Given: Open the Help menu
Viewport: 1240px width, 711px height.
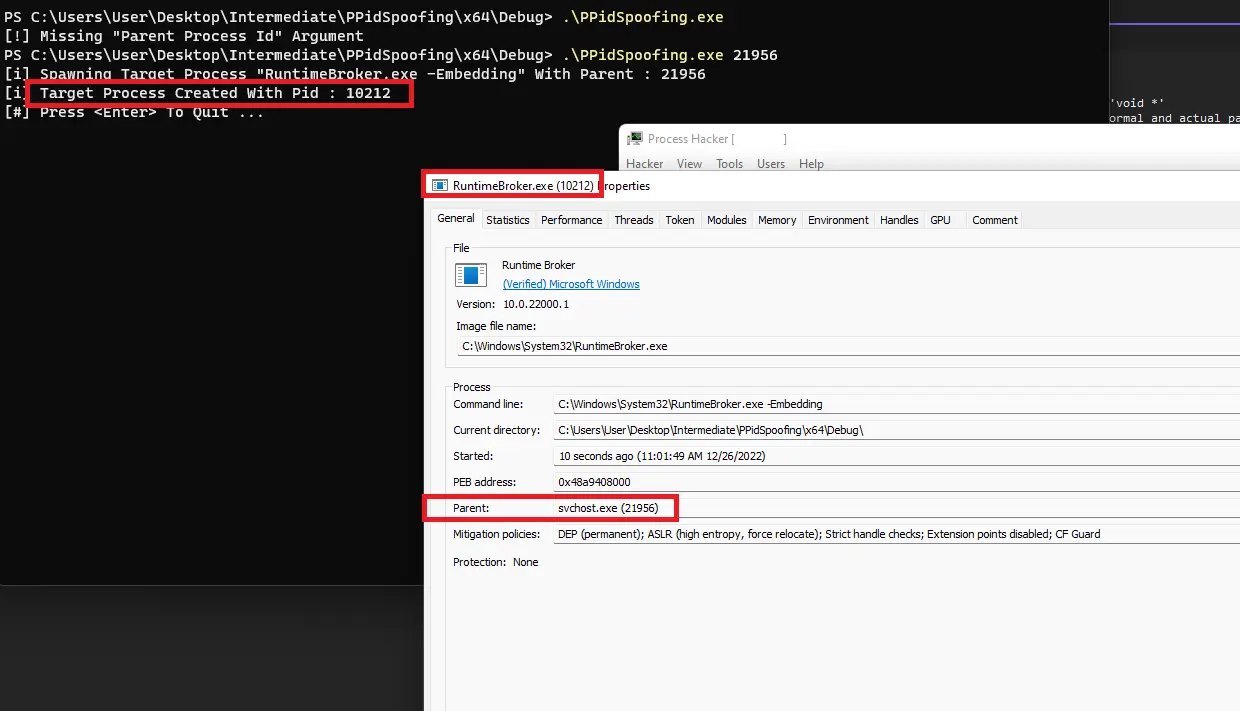Looking at the screenshot, I should (x=811, y=164).
